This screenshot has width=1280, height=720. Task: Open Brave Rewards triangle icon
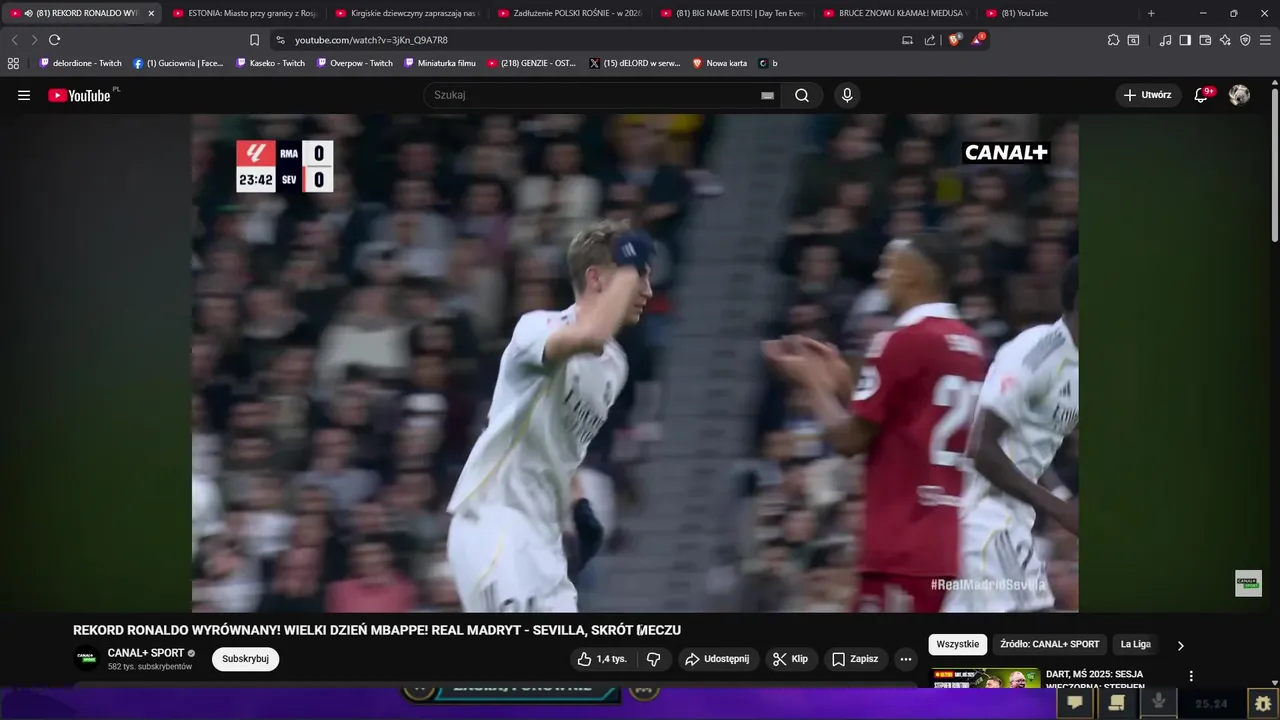[978, 40]
